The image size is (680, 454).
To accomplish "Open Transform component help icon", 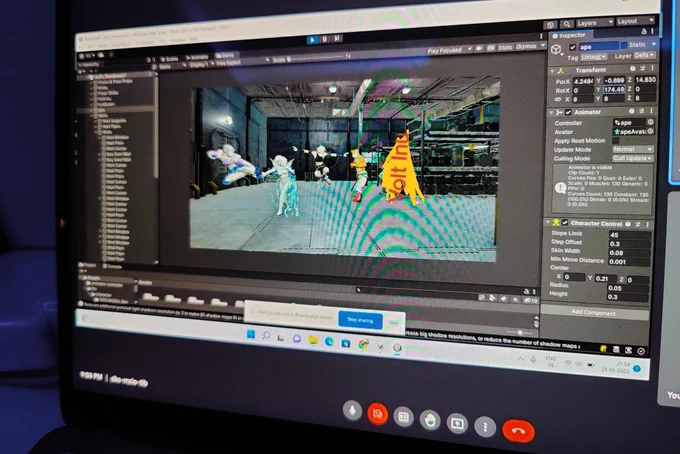I will point(633,69).
